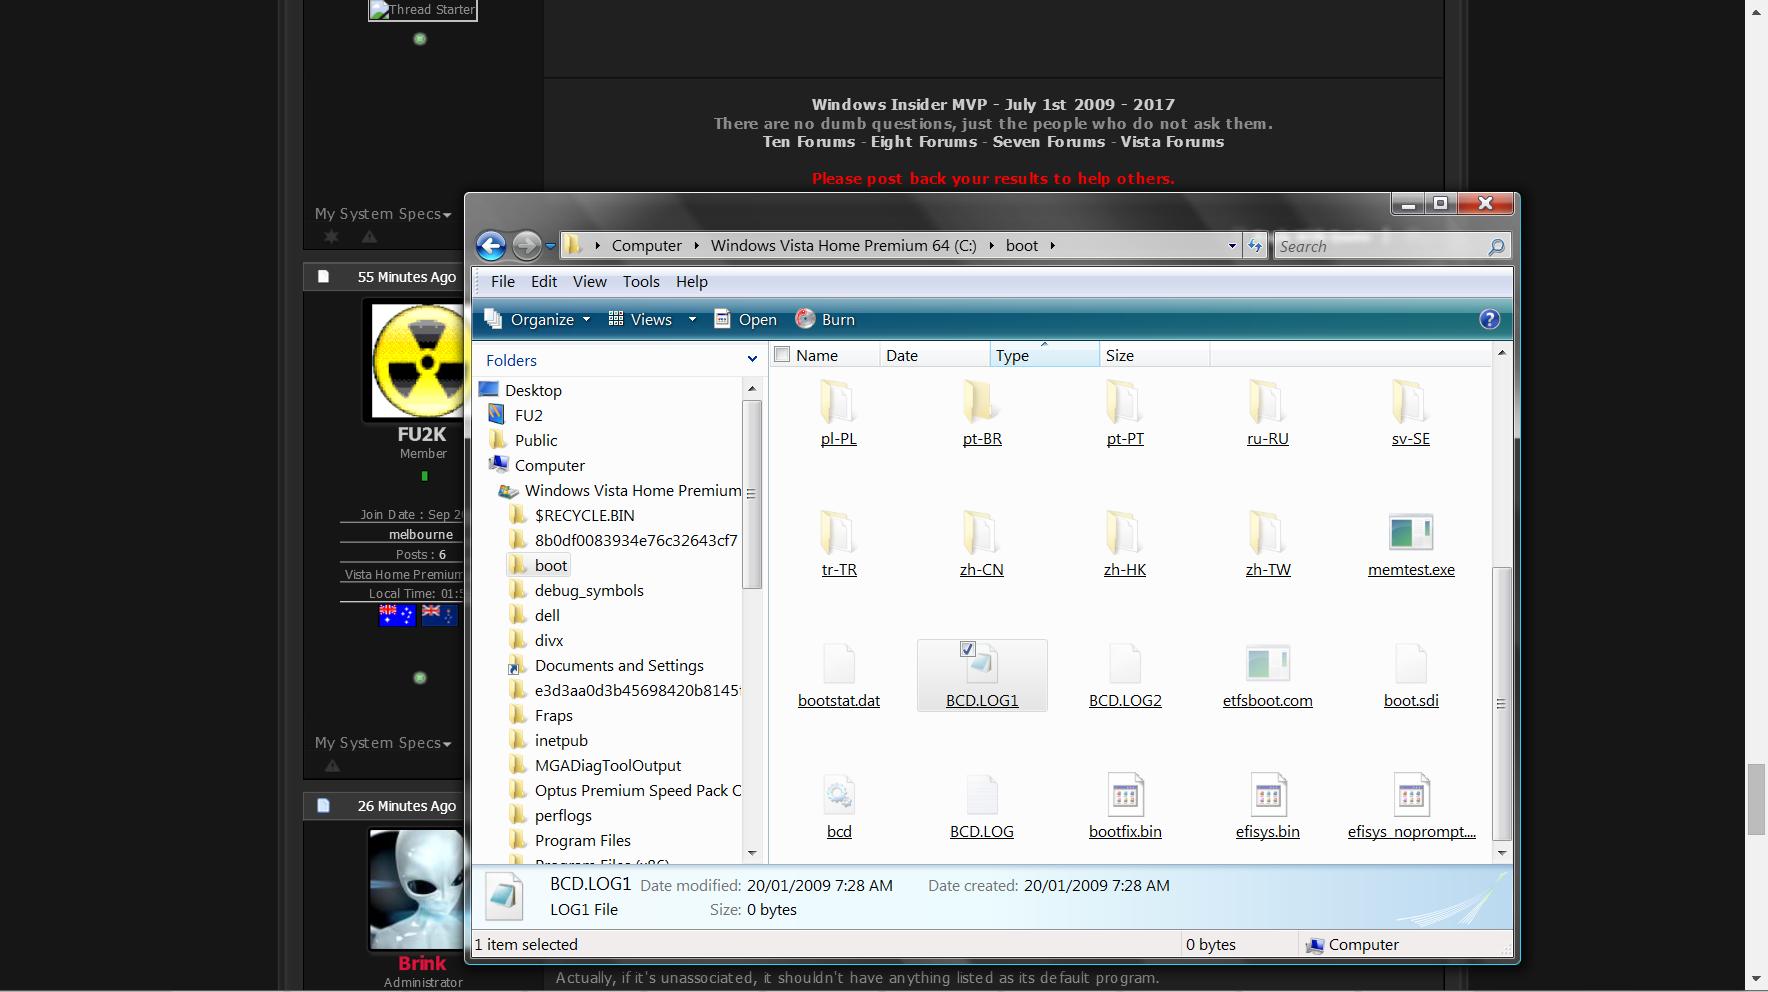This screenshot has width=1768, height=992.
Task: Select the inetpub folder in tree
Action: (x=561, y=740)
